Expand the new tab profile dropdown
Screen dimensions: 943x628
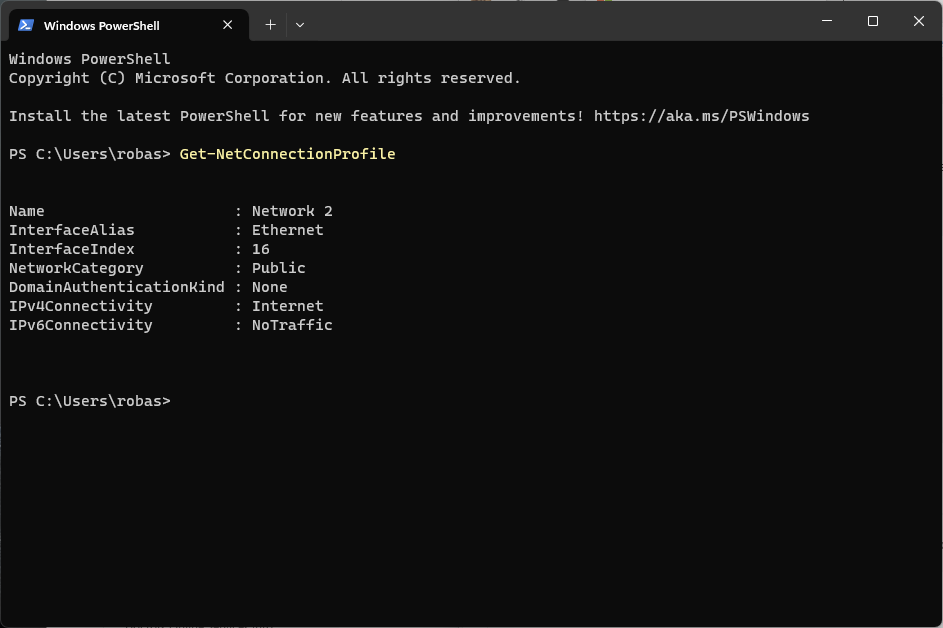[299, 25]
